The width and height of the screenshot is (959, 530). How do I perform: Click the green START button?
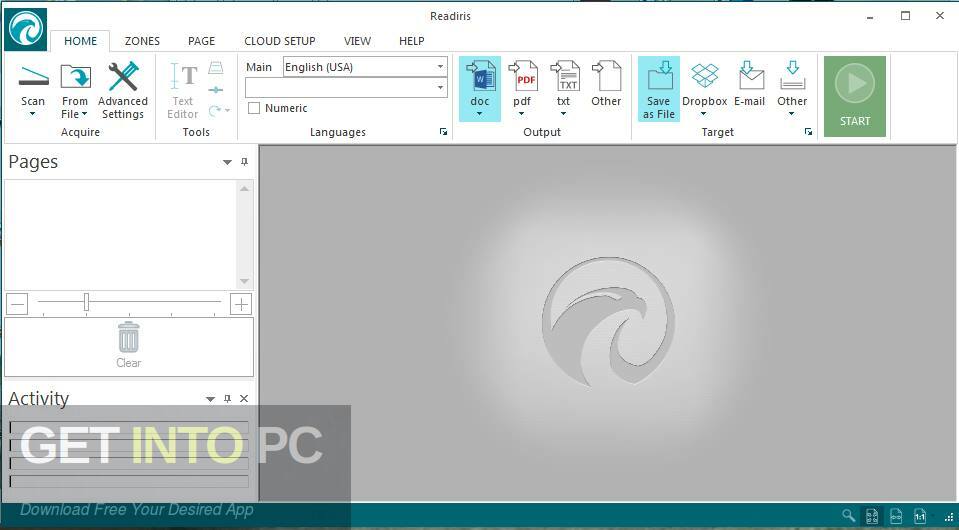click(855, 97)
